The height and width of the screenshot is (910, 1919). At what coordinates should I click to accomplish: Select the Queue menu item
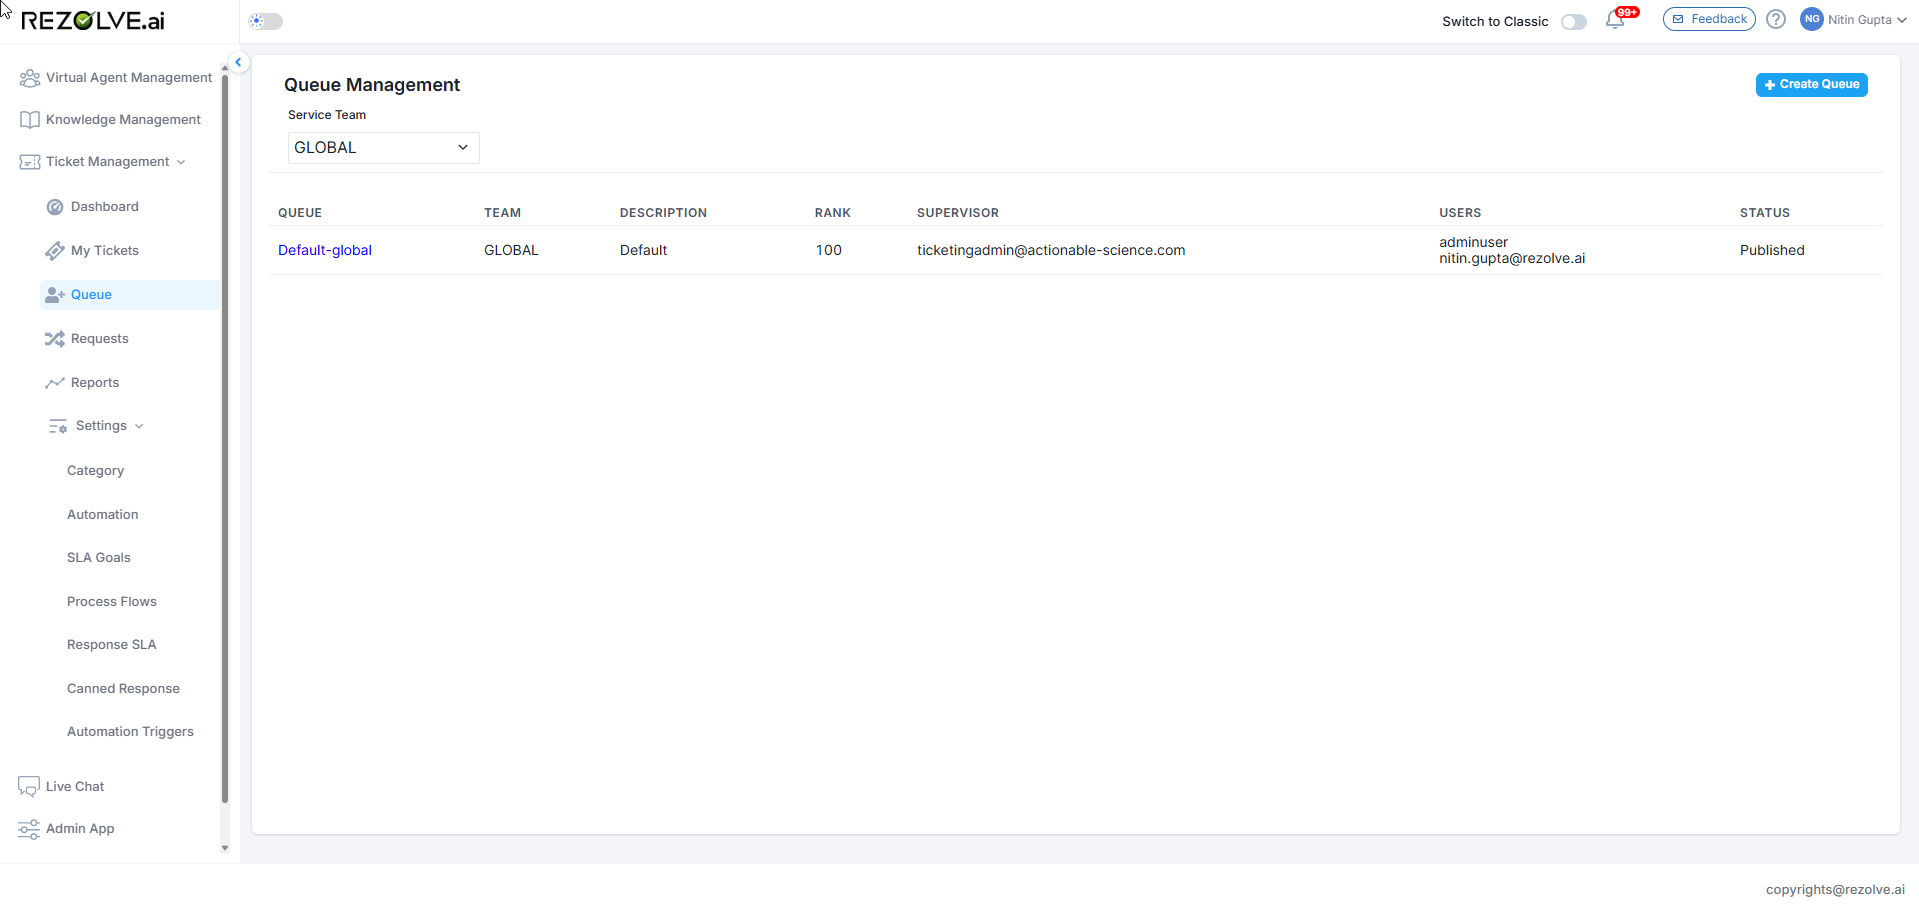130,295
